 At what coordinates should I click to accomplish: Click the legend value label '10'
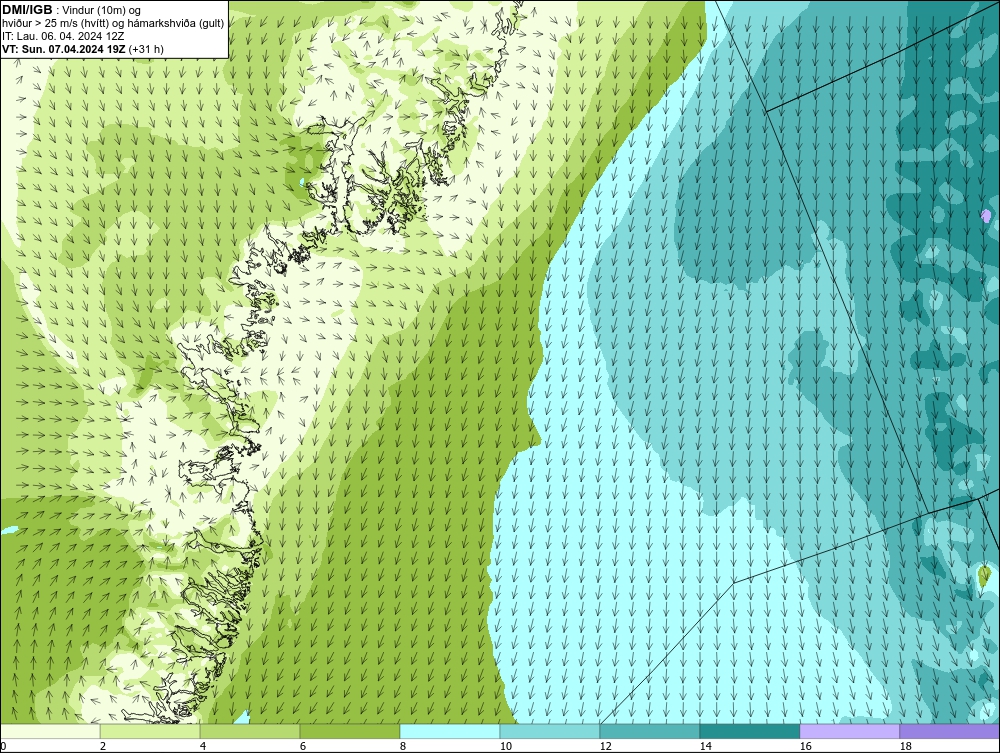[505, 746]
